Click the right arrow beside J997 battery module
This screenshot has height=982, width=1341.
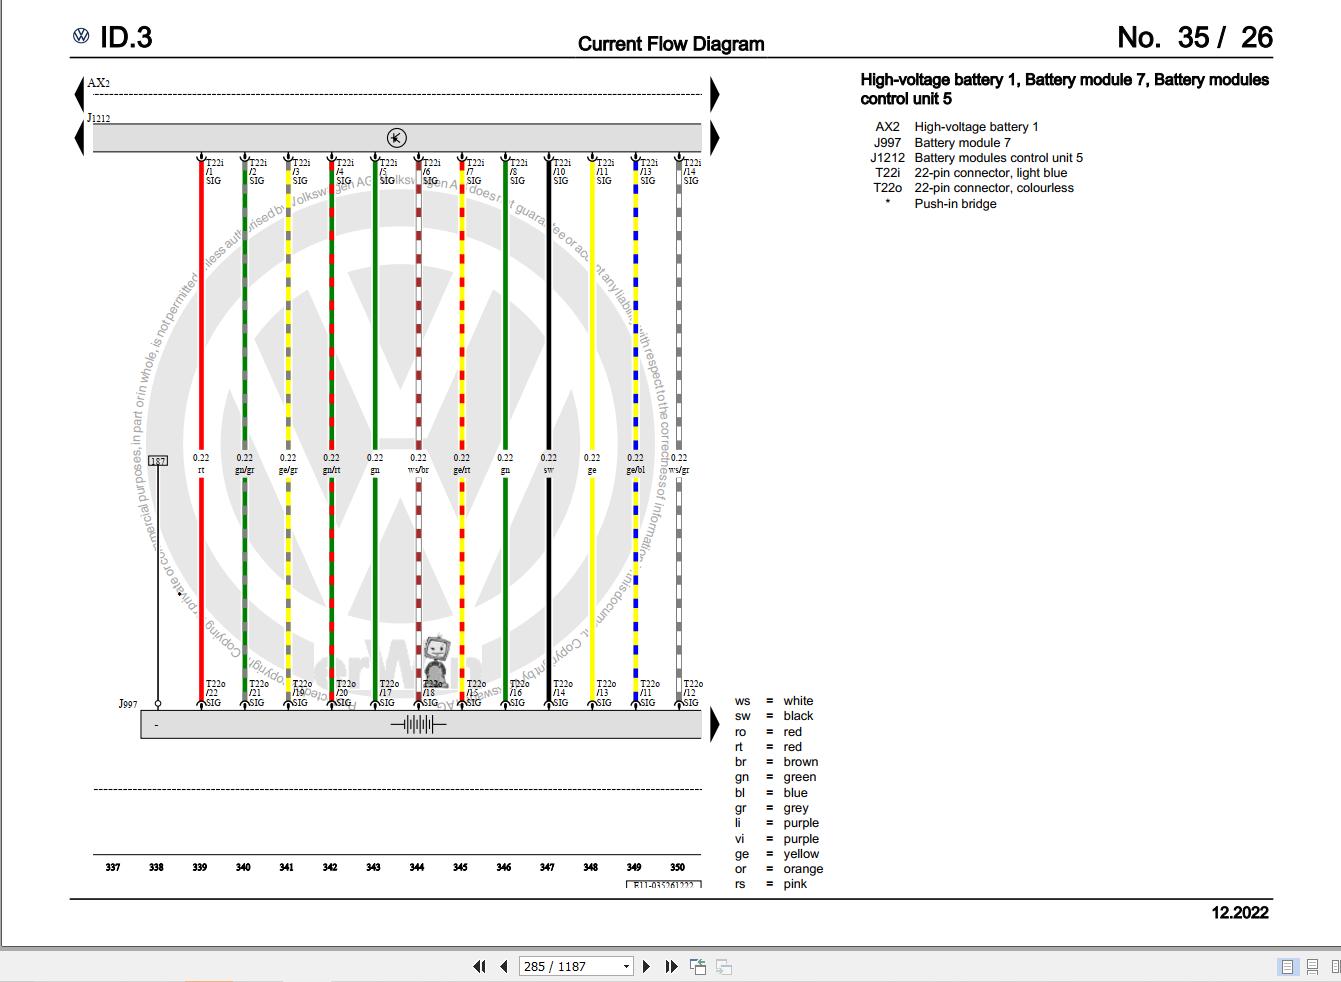tap(715, 724)
